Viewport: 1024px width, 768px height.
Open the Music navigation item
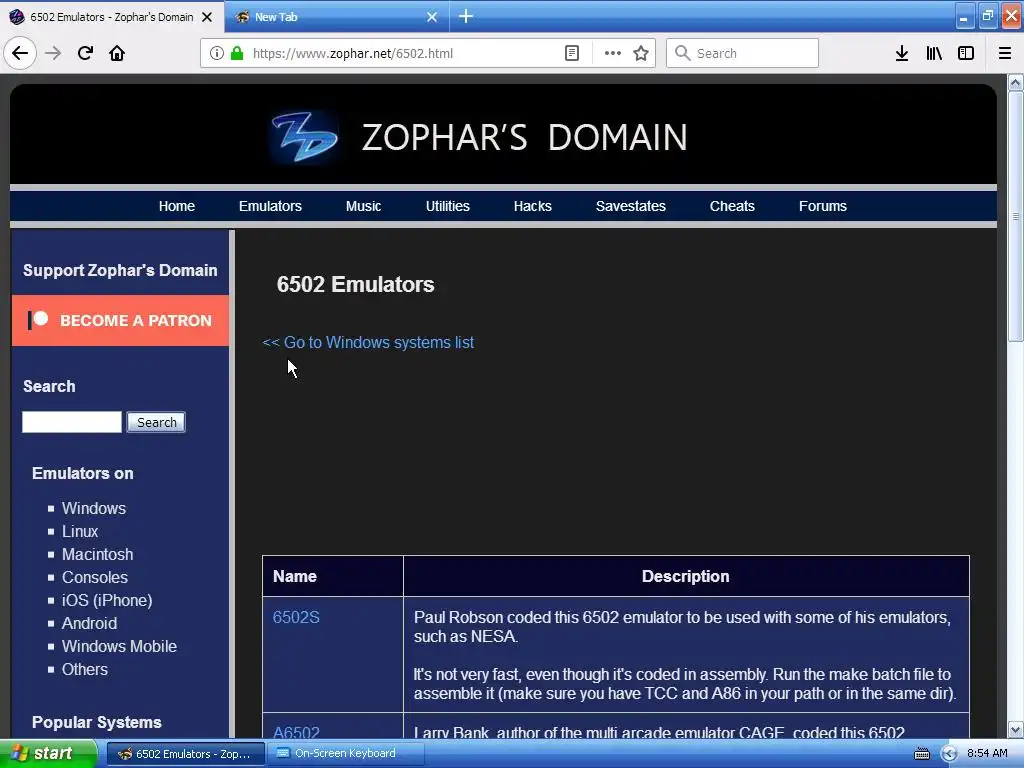point(363,206)
